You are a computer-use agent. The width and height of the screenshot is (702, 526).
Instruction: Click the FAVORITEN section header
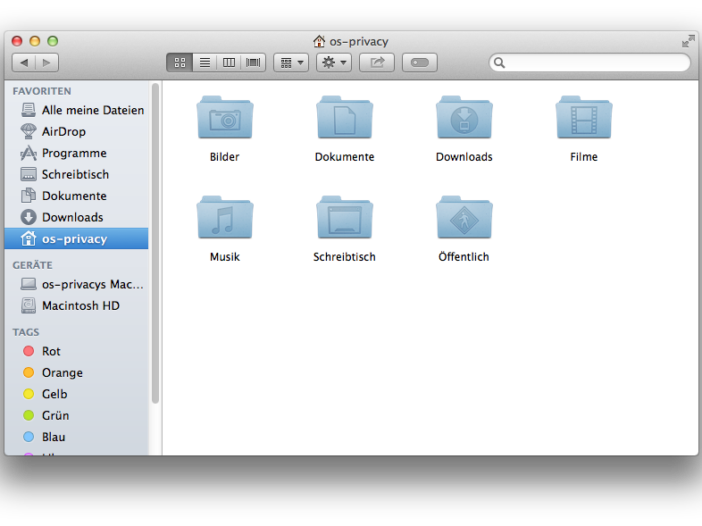click(42, 91)
